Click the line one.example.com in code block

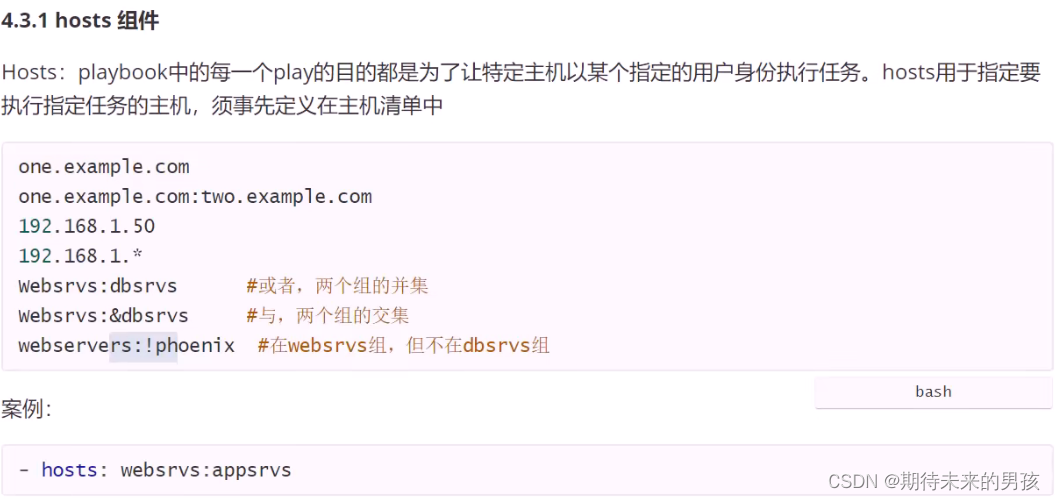click(x=104, y=167)
